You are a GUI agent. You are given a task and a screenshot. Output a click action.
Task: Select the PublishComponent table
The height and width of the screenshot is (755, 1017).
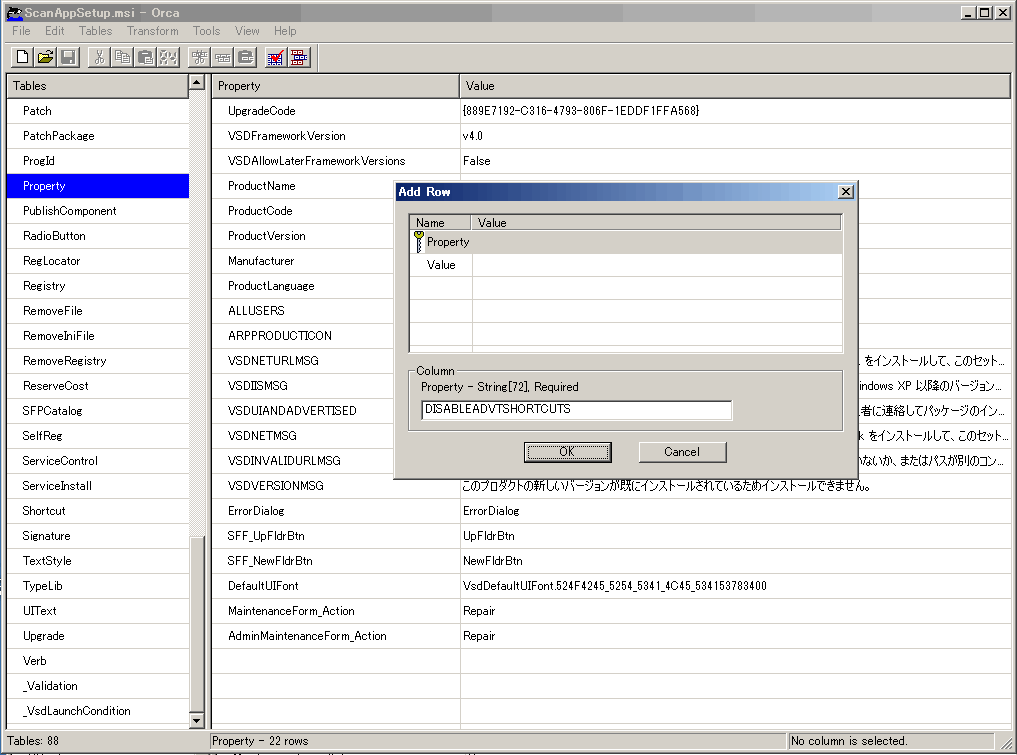click(x=97, y=211)
